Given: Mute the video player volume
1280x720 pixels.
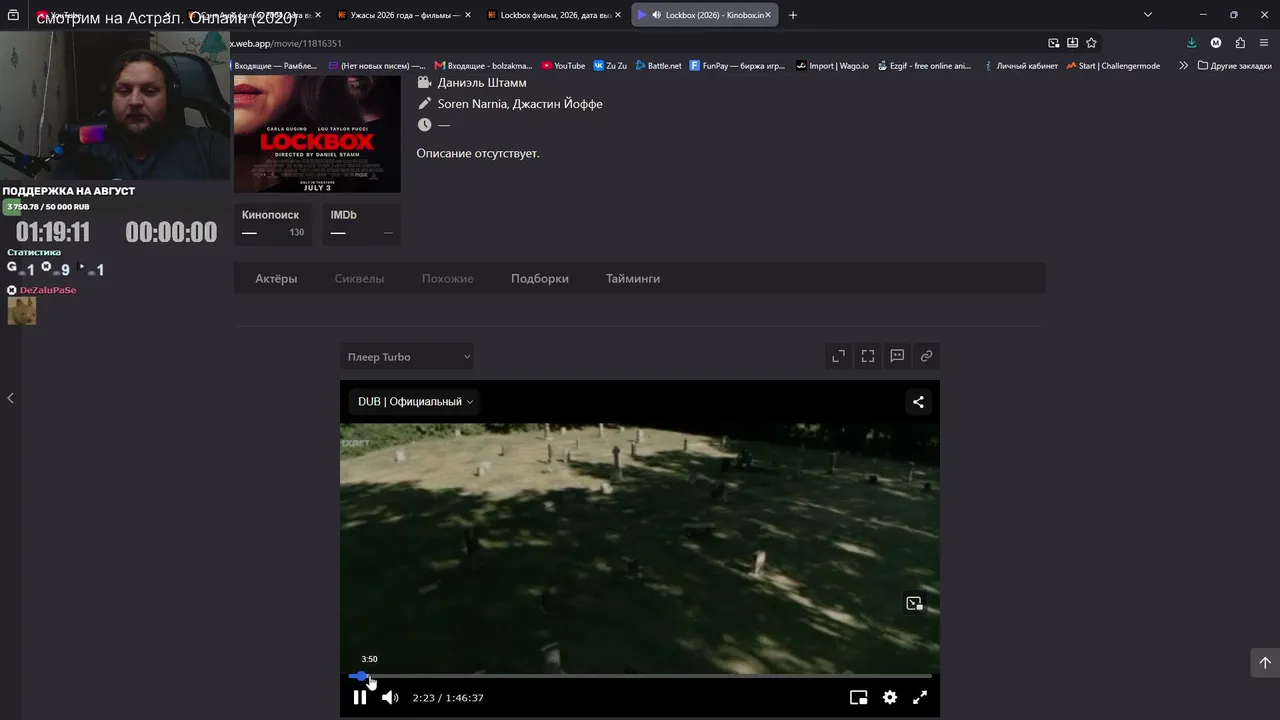Looking at the screenshot, I should (390, 698).
